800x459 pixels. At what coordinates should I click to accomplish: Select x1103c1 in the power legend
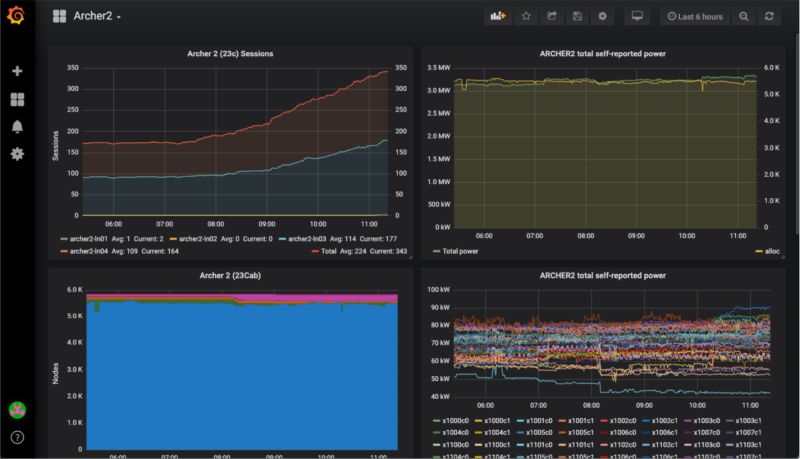748,445
